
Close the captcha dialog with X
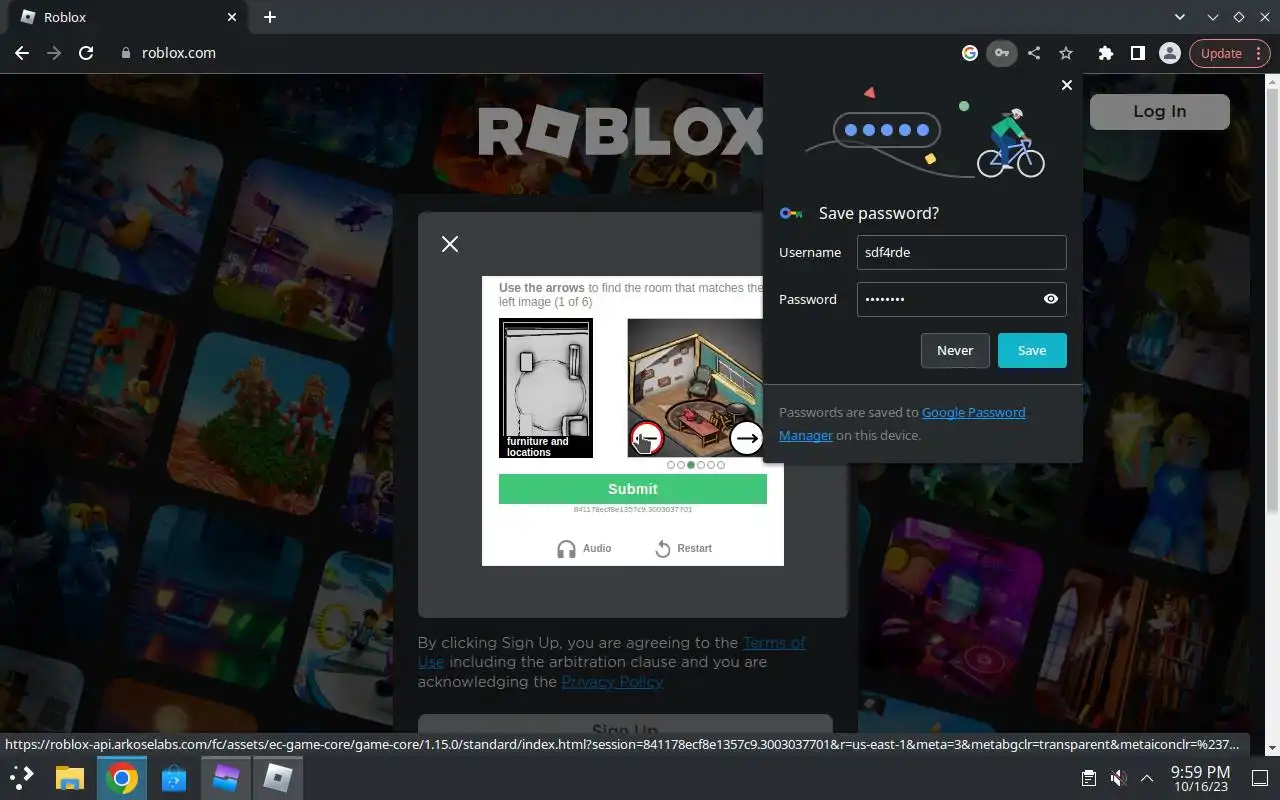(450, 244)
